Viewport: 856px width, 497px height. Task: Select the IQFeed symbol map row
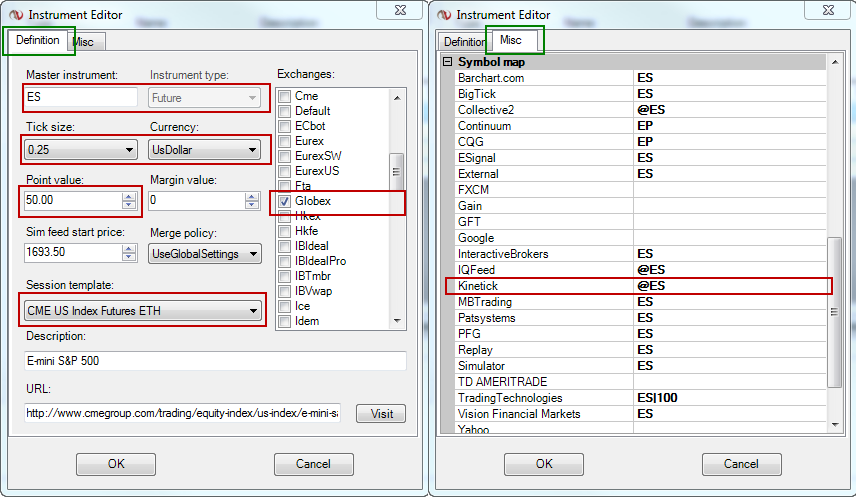click(x=640, y=270)
